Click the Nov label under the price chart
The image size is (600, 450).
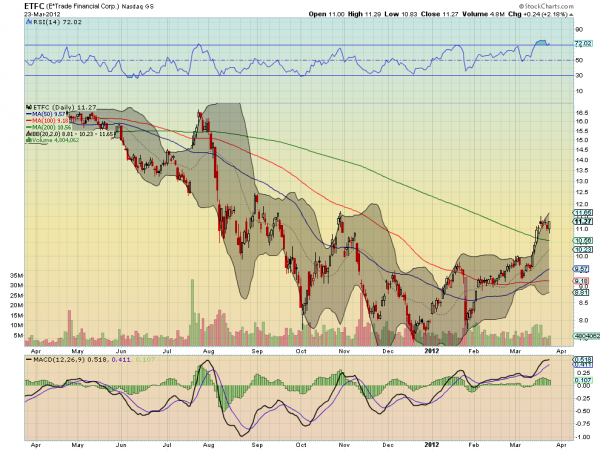[x=344, y=351]
